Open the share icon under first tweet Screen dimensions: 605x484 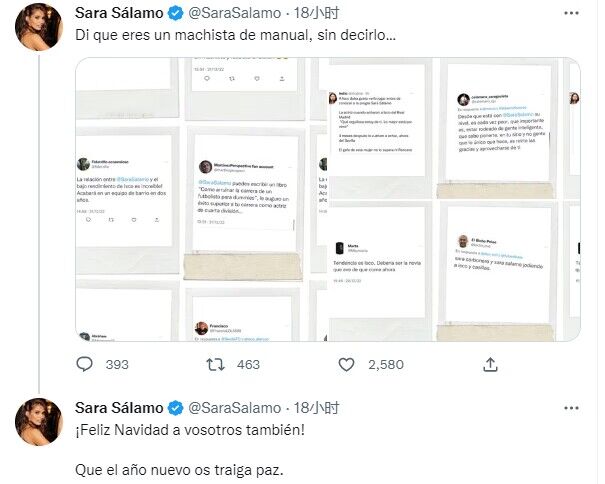tap(490, 364)
